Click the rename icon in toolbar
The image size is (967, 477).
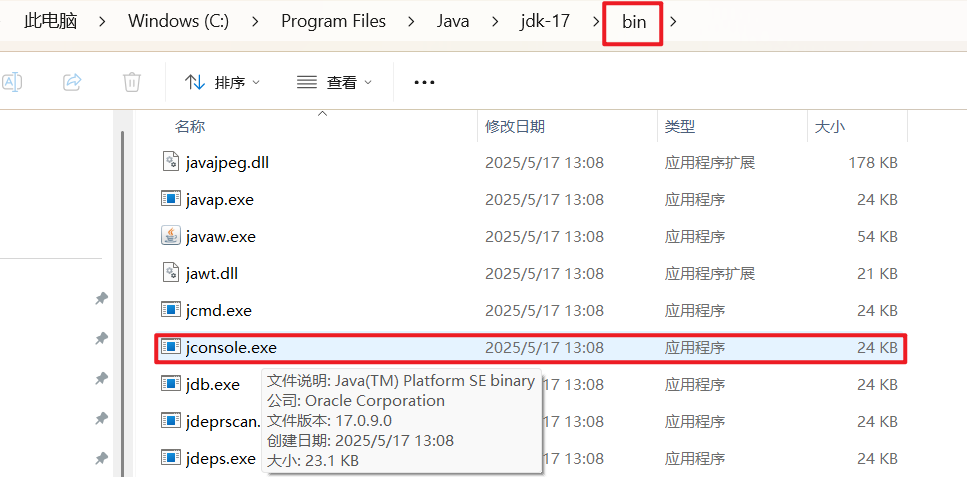pos(11,81)
